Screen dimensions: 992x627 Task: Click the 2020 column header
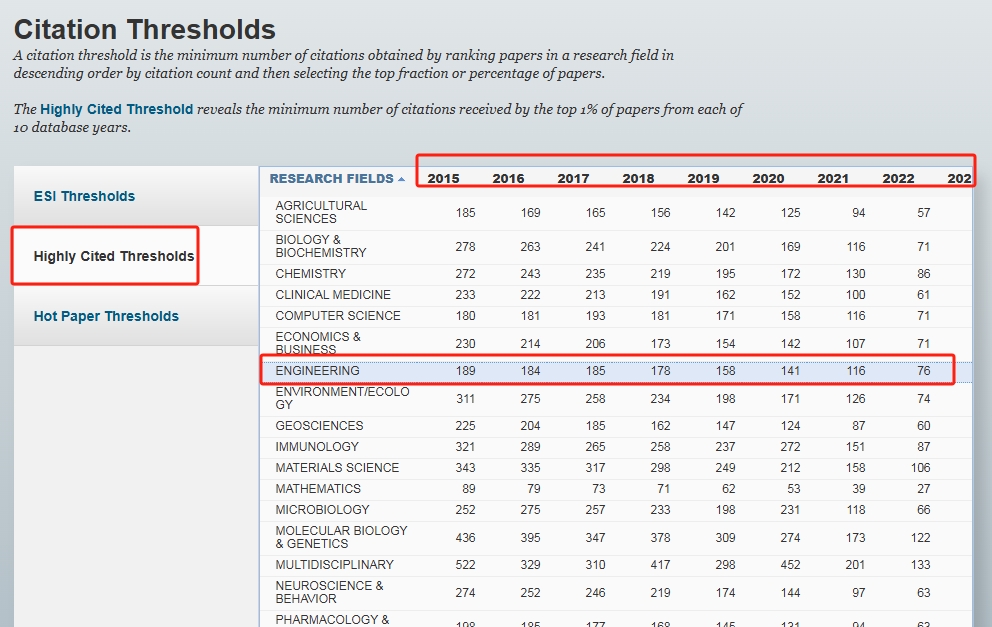coord(768,179)
